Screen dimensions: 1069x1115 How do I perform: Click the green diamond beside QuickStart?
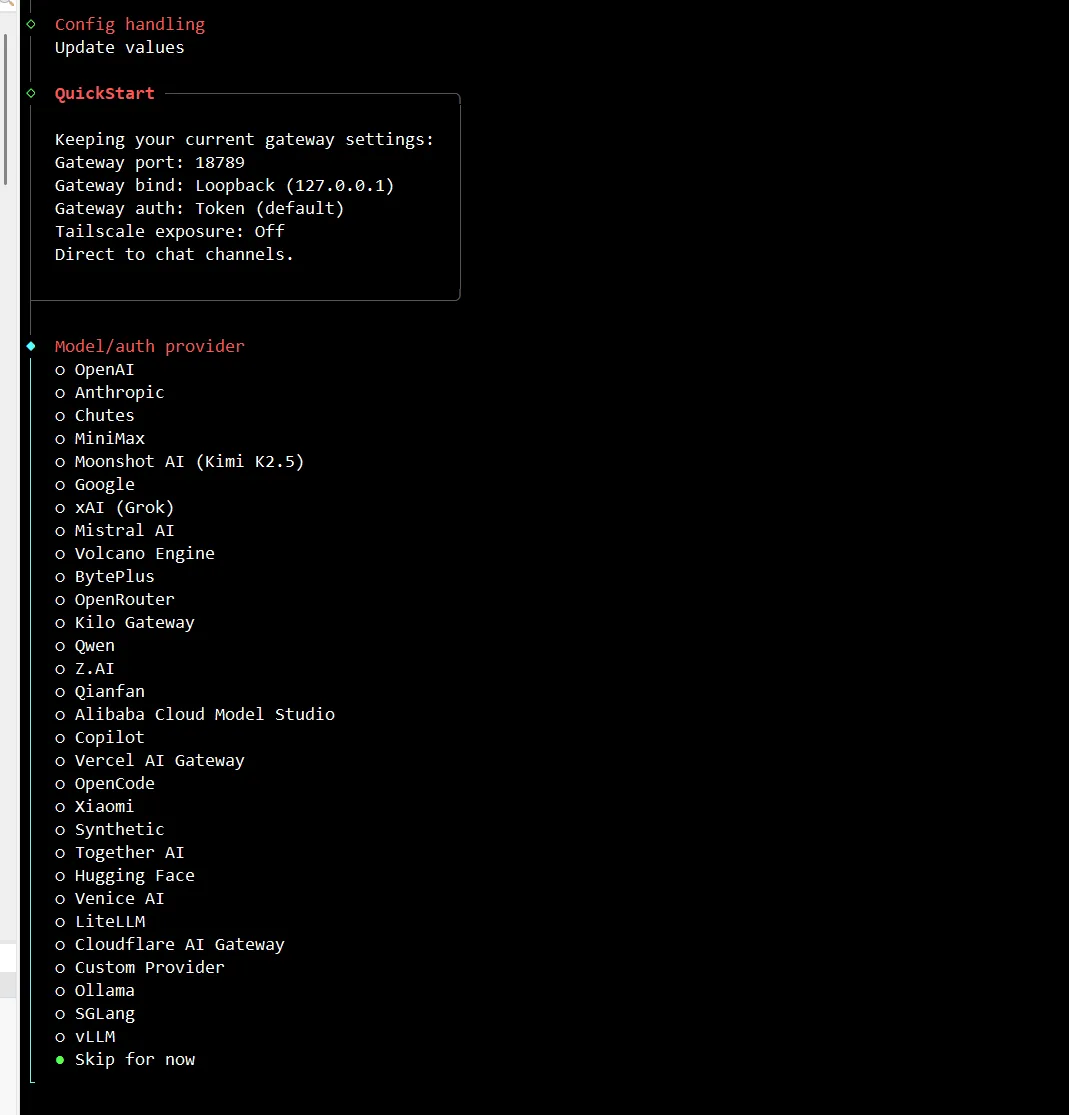pos(31,93)
